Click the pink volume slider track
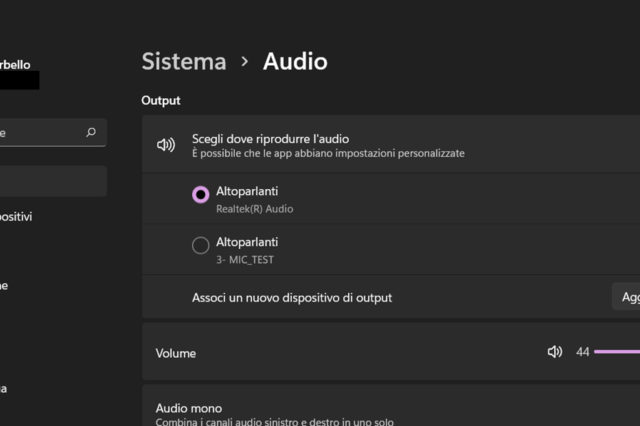The image size is (640, 426). [x=617, y=352]
